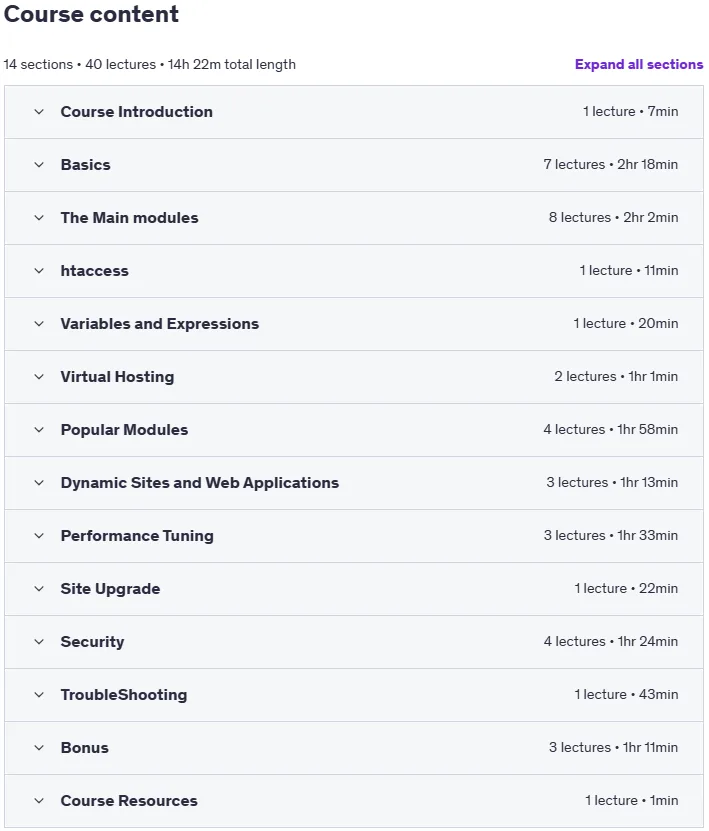Toggle the Virtual Hosting chevron arrow
The image size is (709, 831).
(x=39, y=377)
